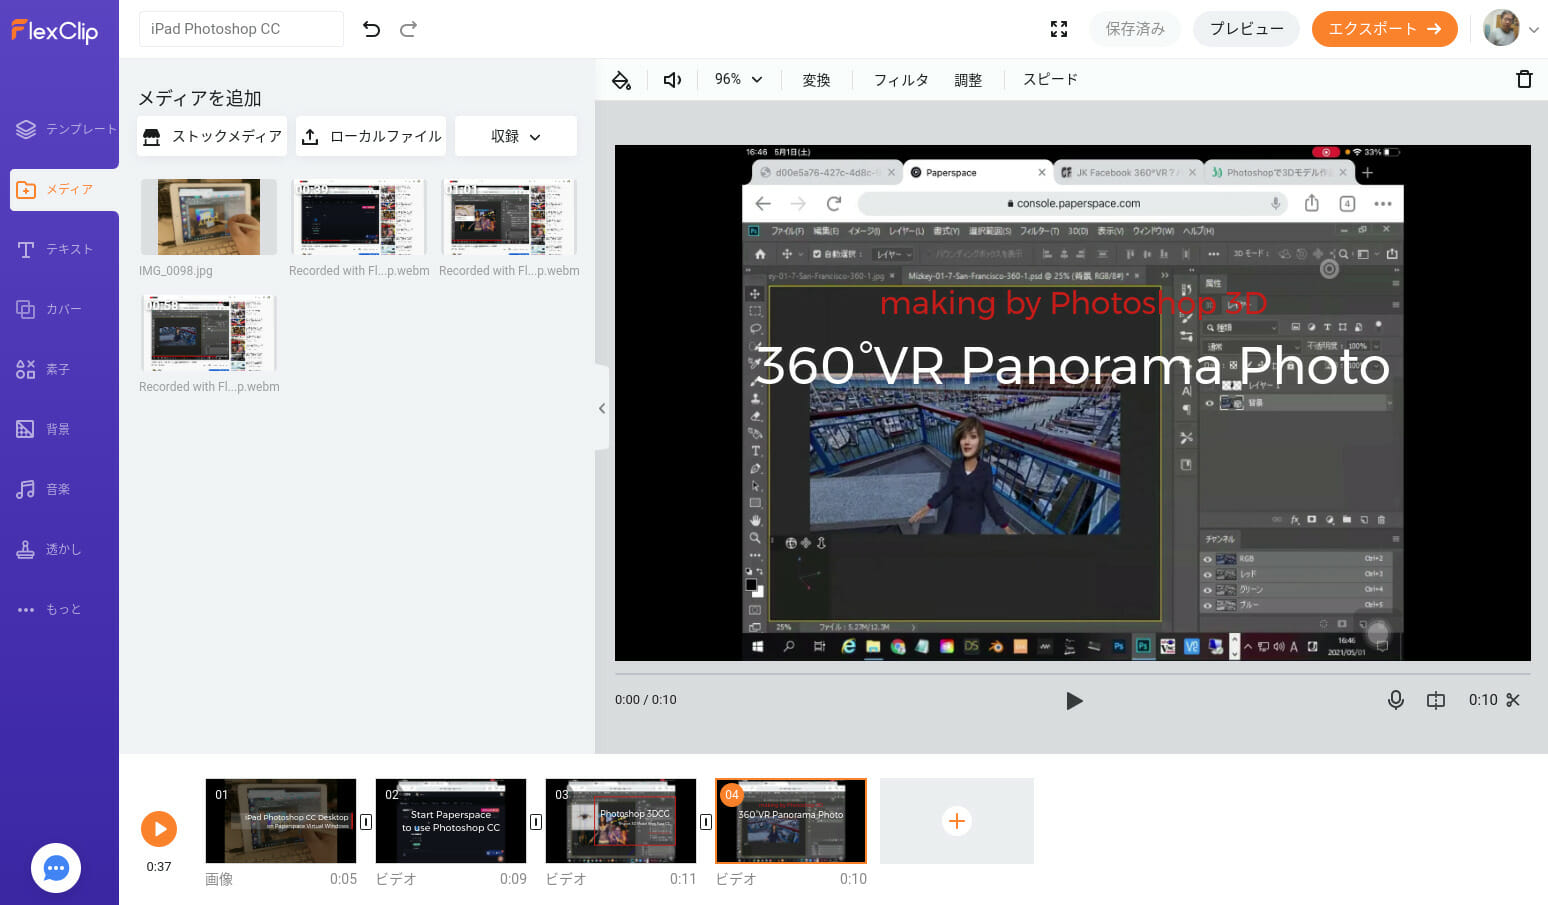Select the 00:30 recorded webm thumbnail
1548x905 pixels.
click(359, 217)
